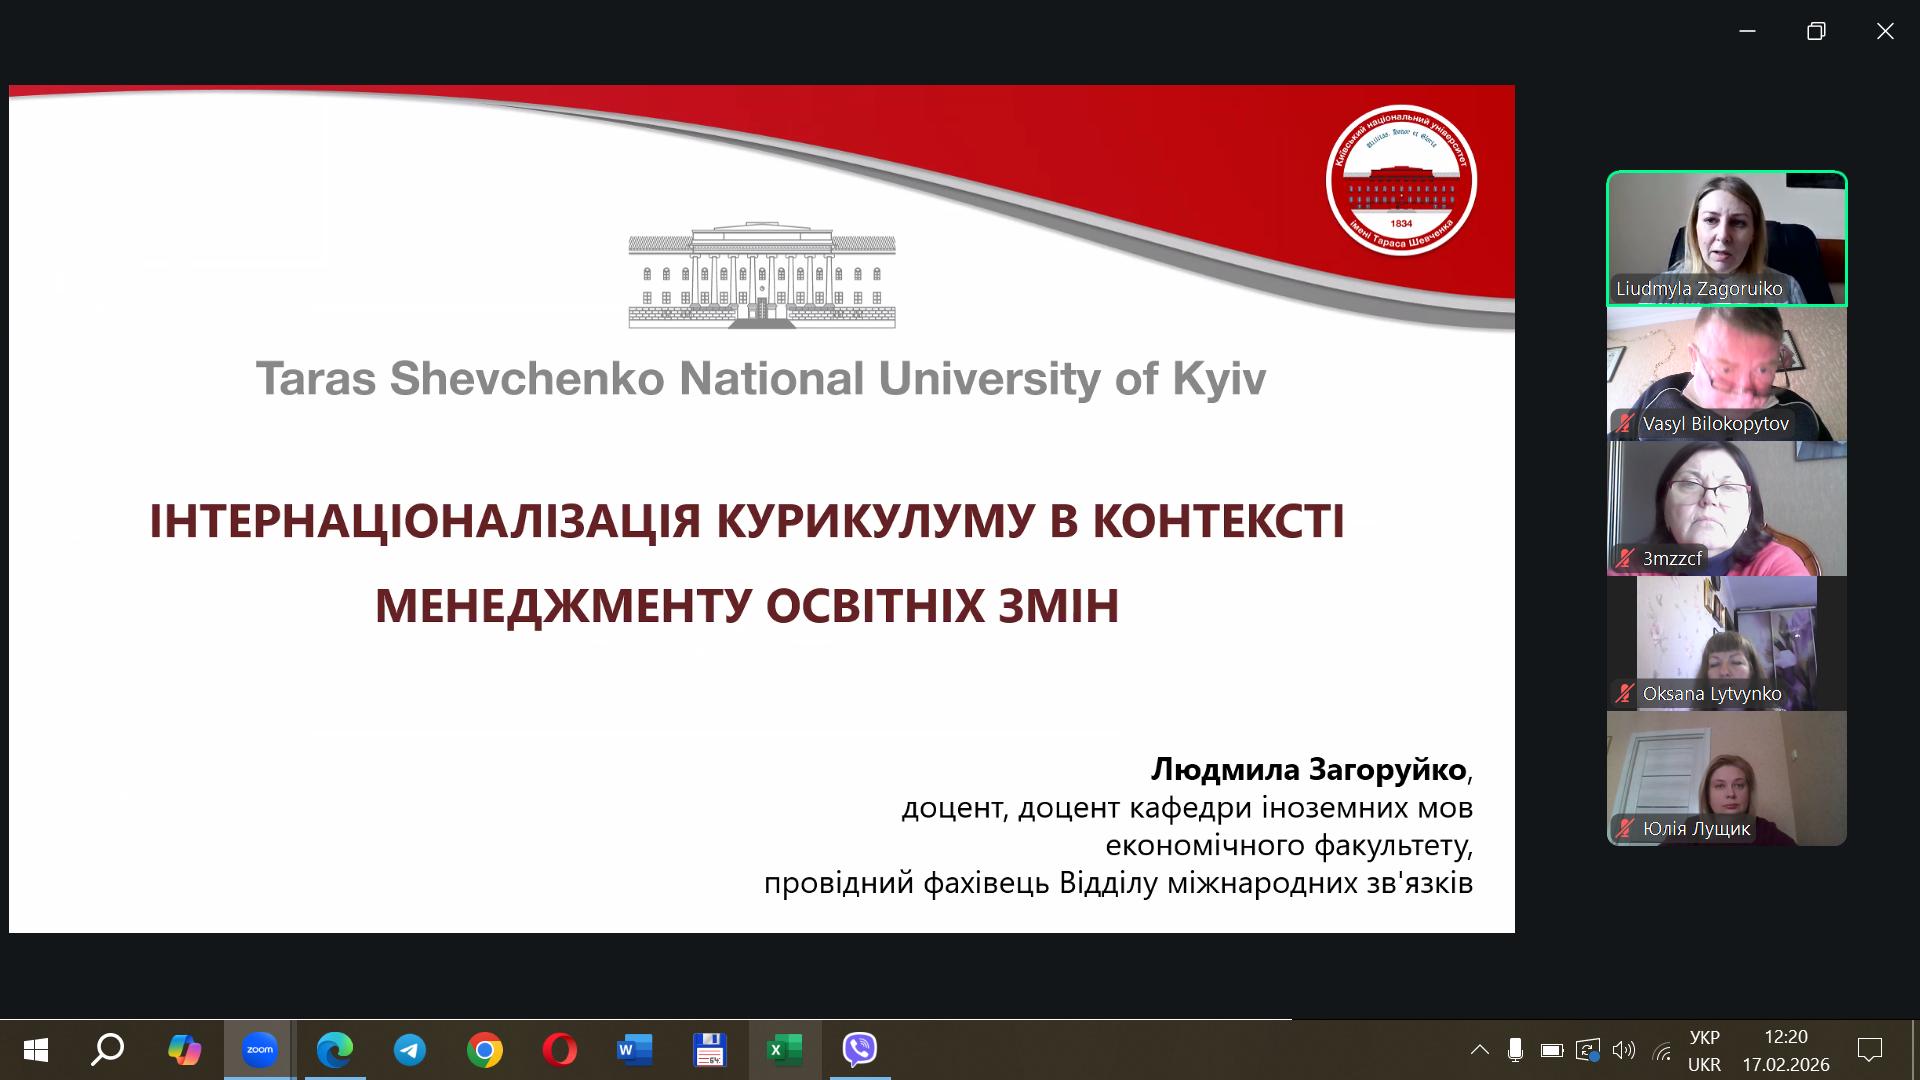Open Google Chrome from taskbar

pos(484,1050)
